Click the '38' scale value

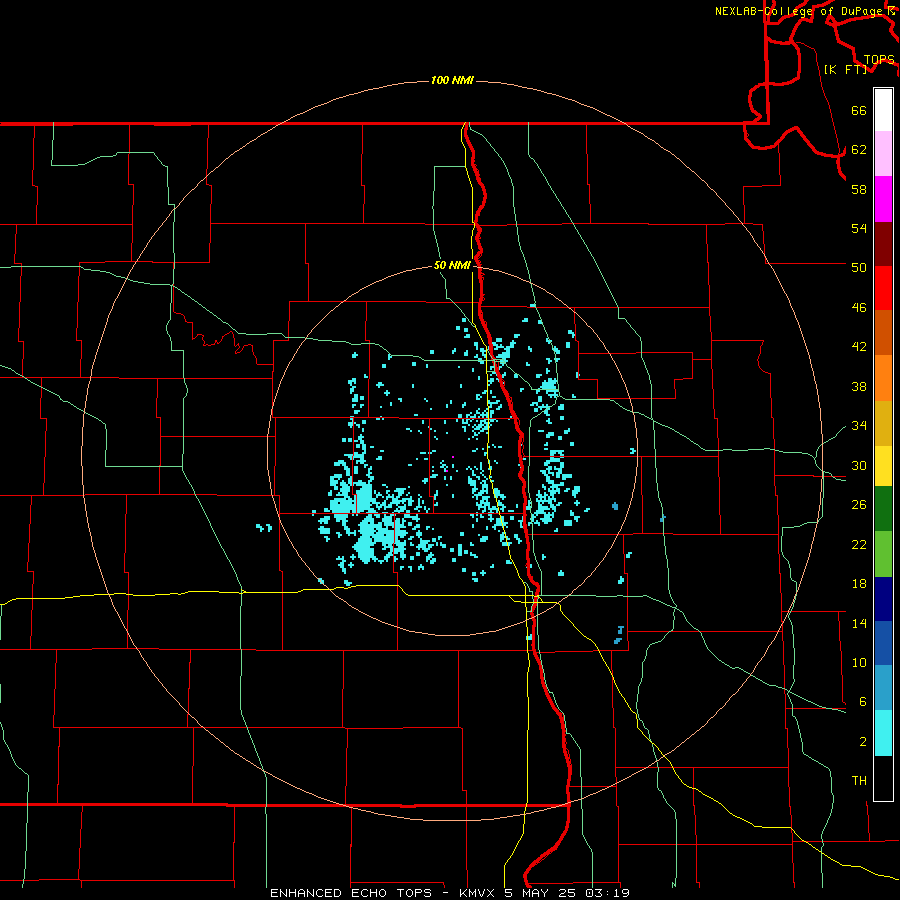(x=859, y=386)
